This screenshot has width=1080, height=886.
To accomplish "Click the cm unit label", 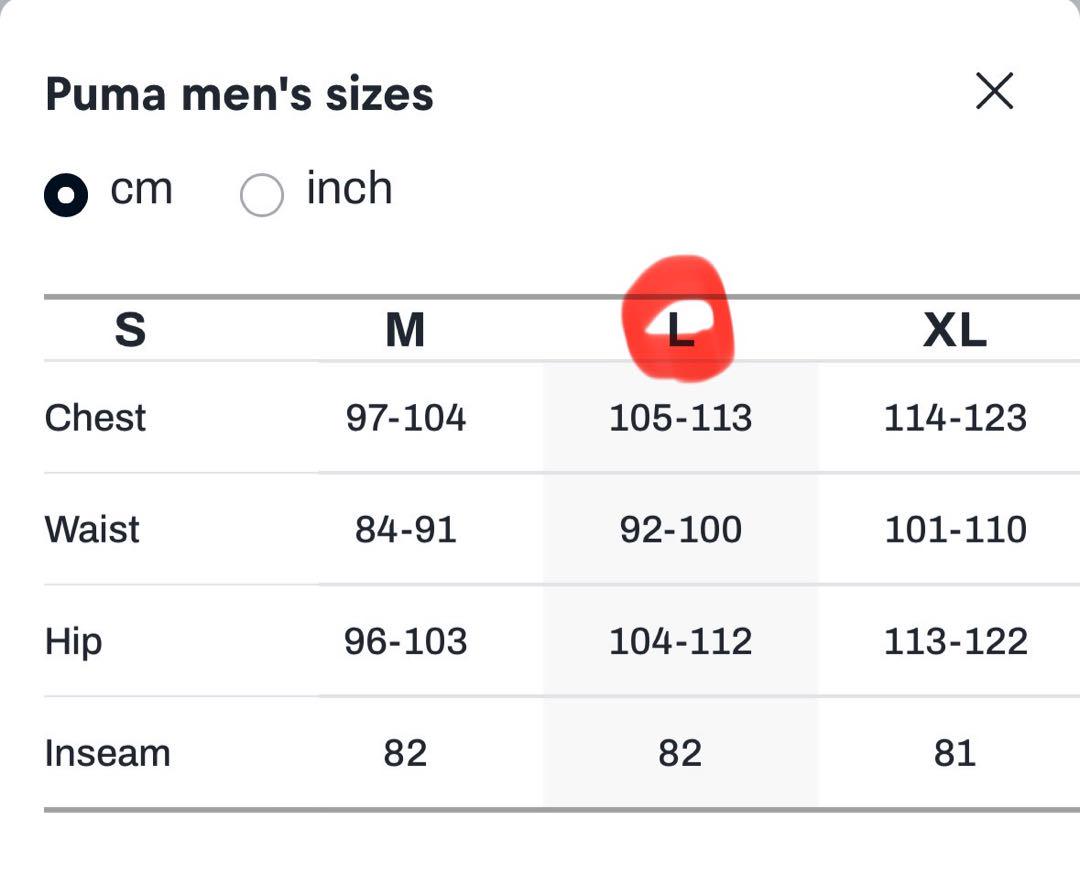I will [x=141, y=189].
